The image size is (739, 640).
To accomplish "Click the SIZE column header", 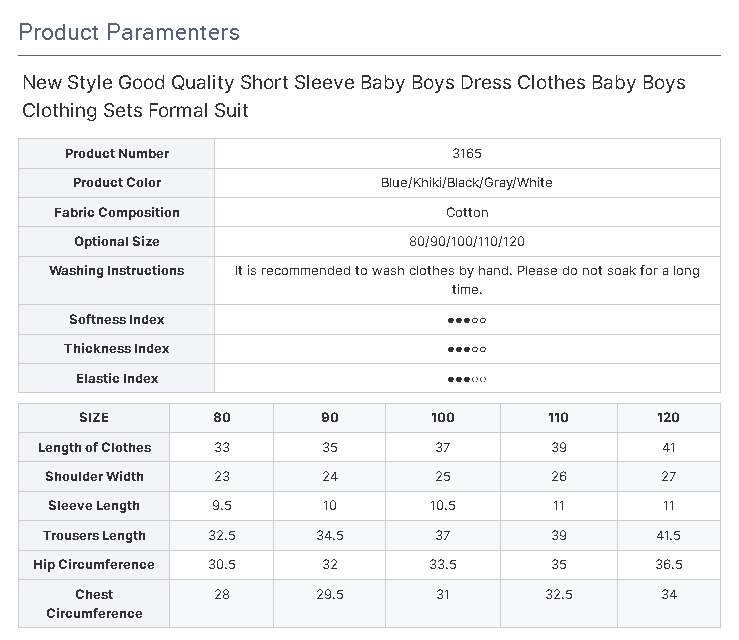I will (94, 418).
